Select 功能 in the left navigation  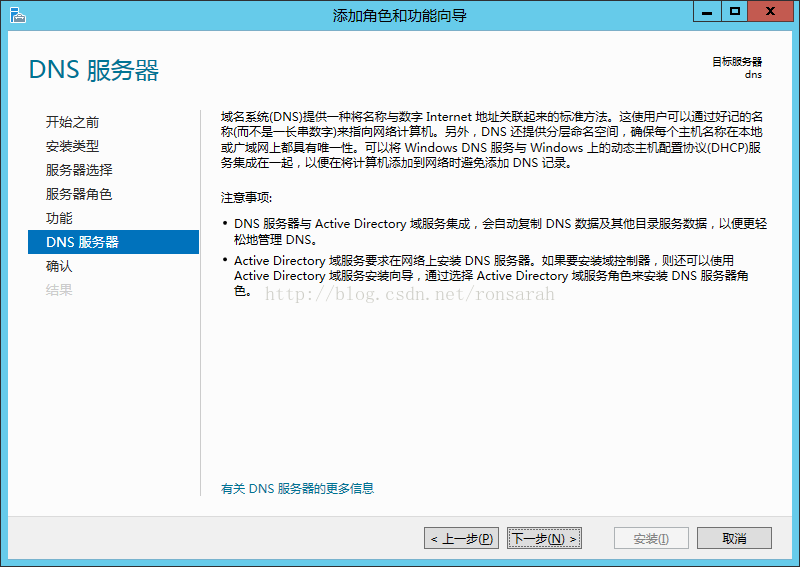point(59,218)
